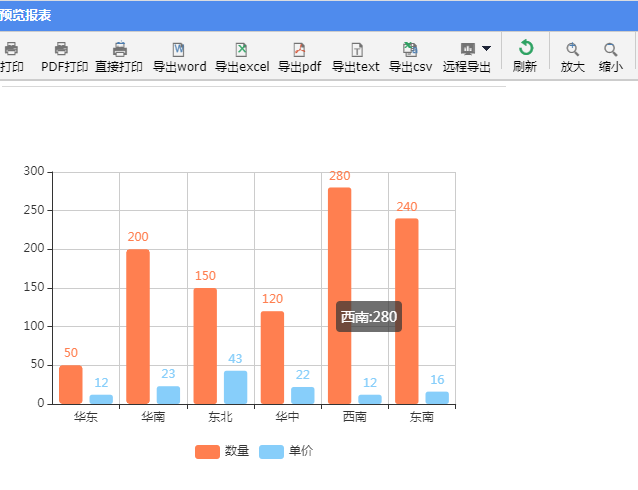Viewport: 638px width, 490px height.
Task: Export report using 导出text icon
Action: (357, 49)
